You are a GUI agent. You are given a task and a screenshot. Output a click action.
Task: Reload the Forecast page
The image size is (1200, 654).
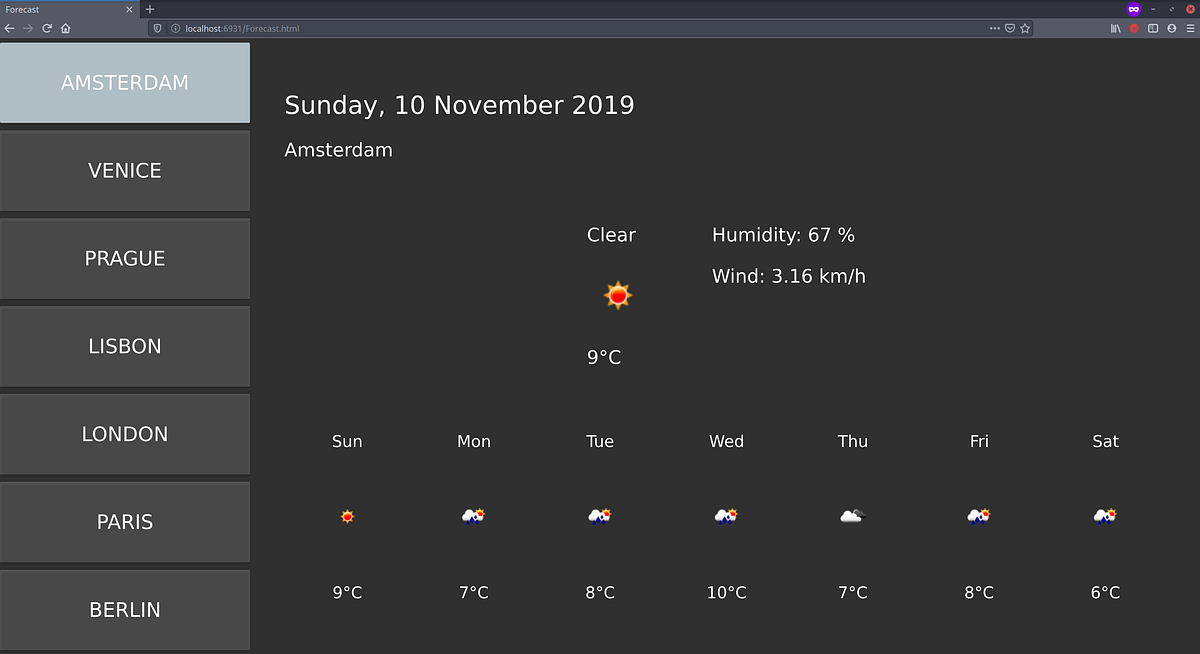(x=47, y=28)
